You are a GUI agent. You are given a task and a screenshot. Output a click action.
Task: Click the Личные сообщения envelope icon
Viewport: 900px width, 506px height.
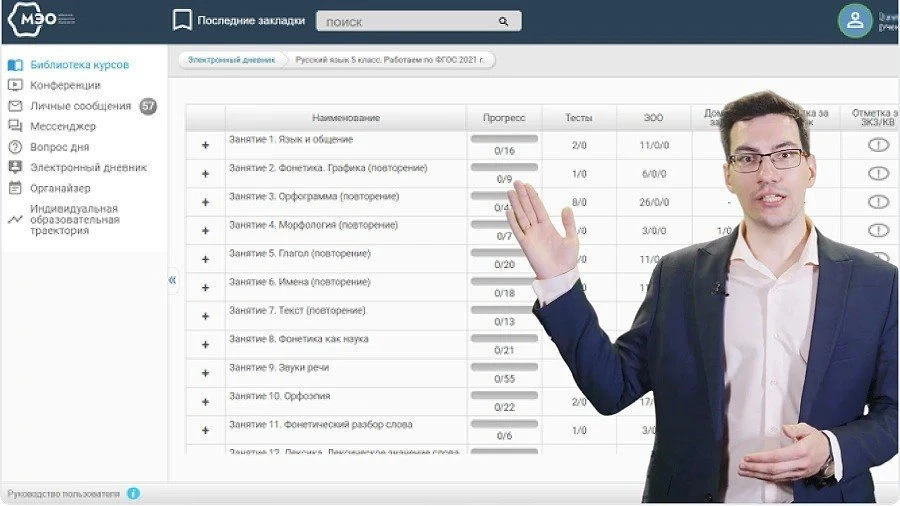15,106
